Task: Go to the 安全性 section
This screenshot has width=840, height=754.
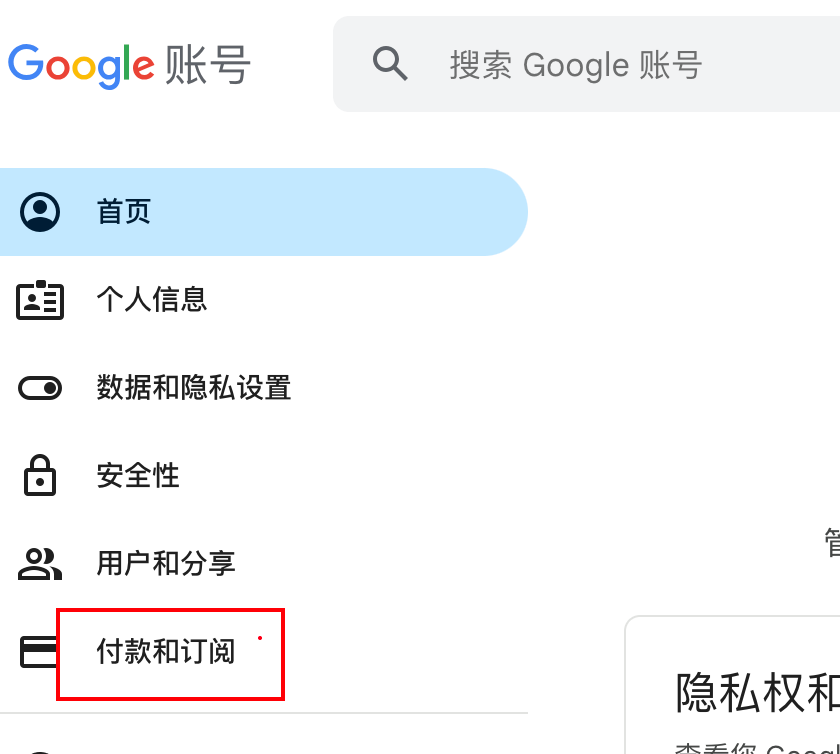Action: 138,475
